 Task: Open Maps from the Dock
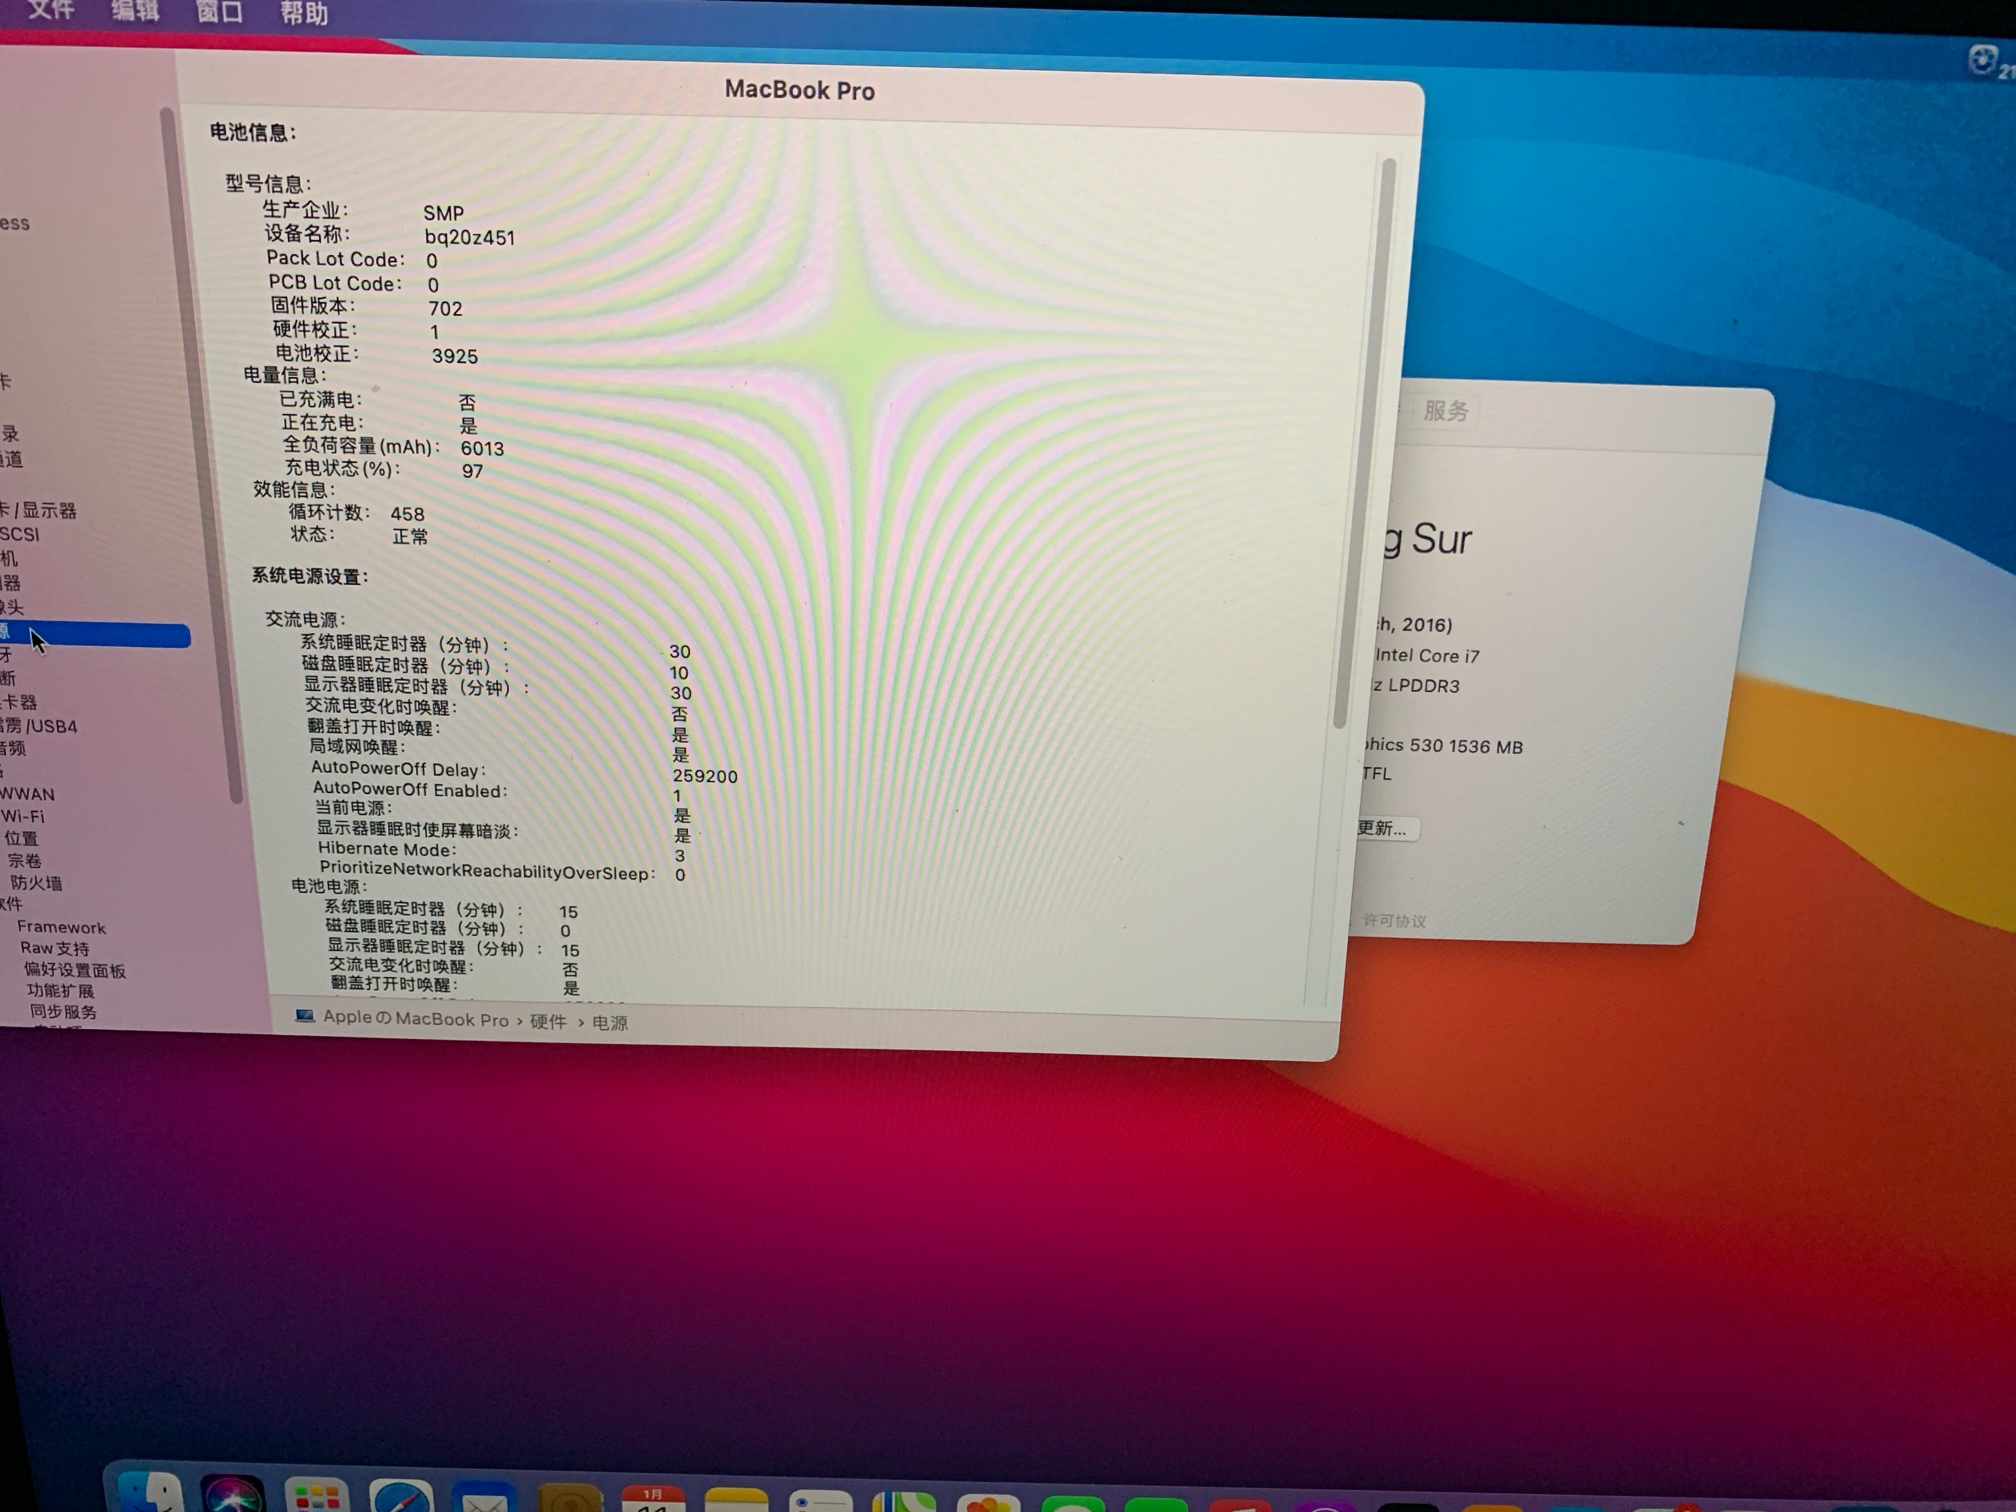[x=904, y=1501]
